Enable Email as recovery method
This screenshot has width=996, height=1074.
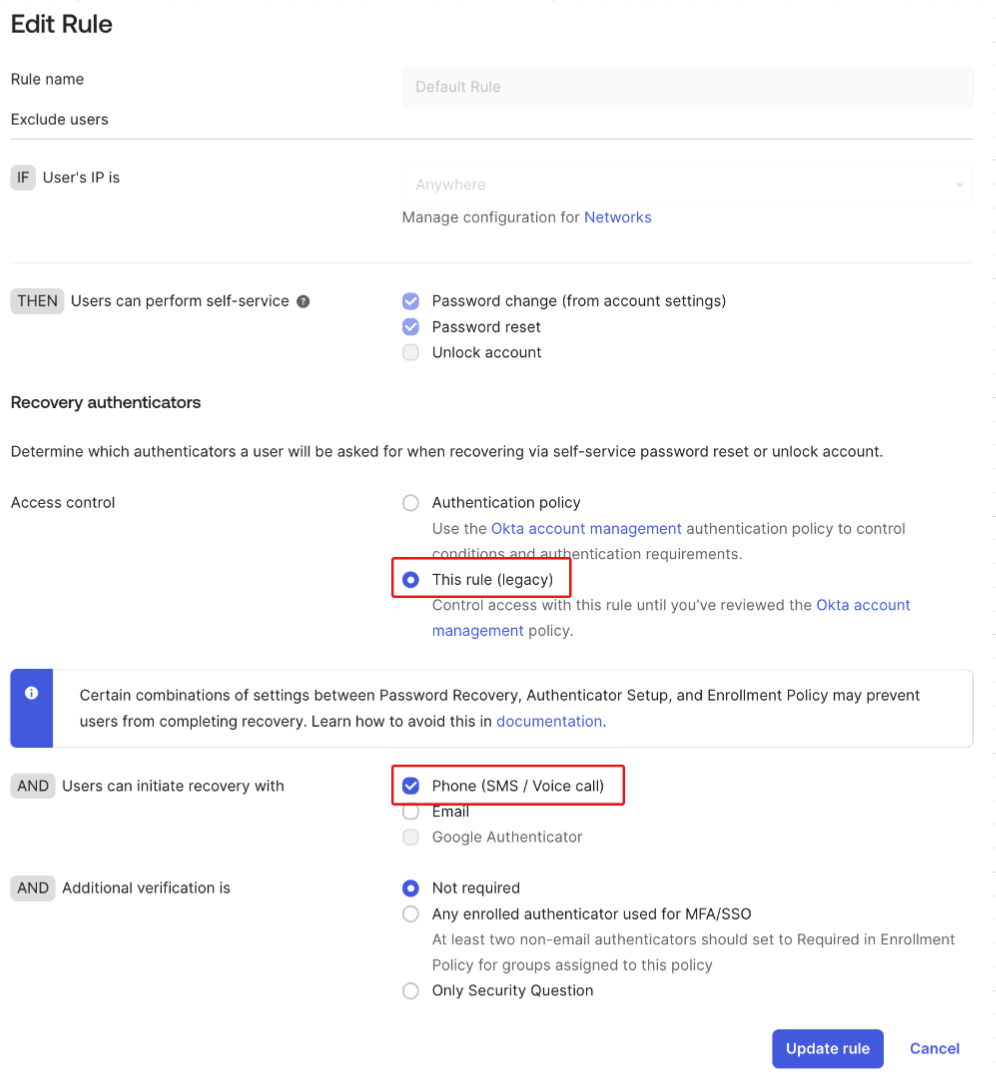(410, 812)
